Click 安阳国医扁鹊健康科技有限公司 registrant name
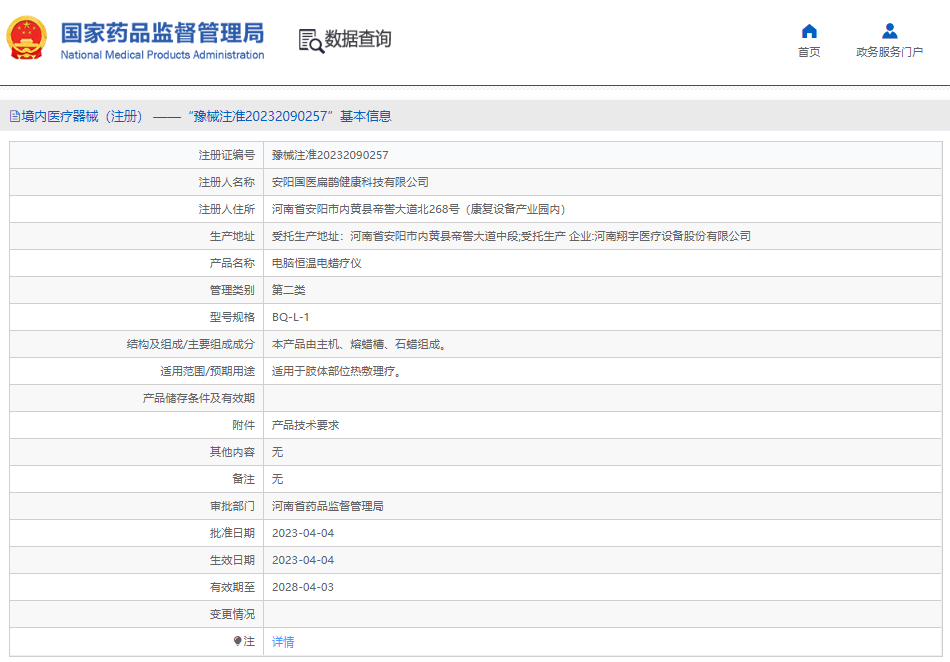This screenshot has height=662, width=950. point(350,182)
